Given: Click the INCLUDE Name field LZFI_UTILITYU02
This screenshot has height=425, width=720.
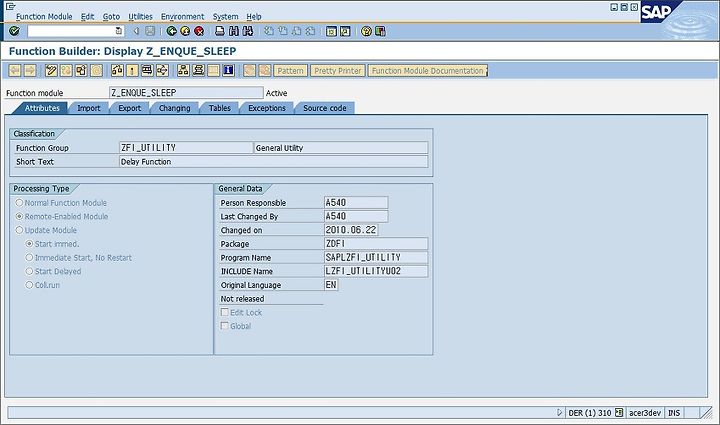Looking at the screenshot, I should (x=376, y=271).
